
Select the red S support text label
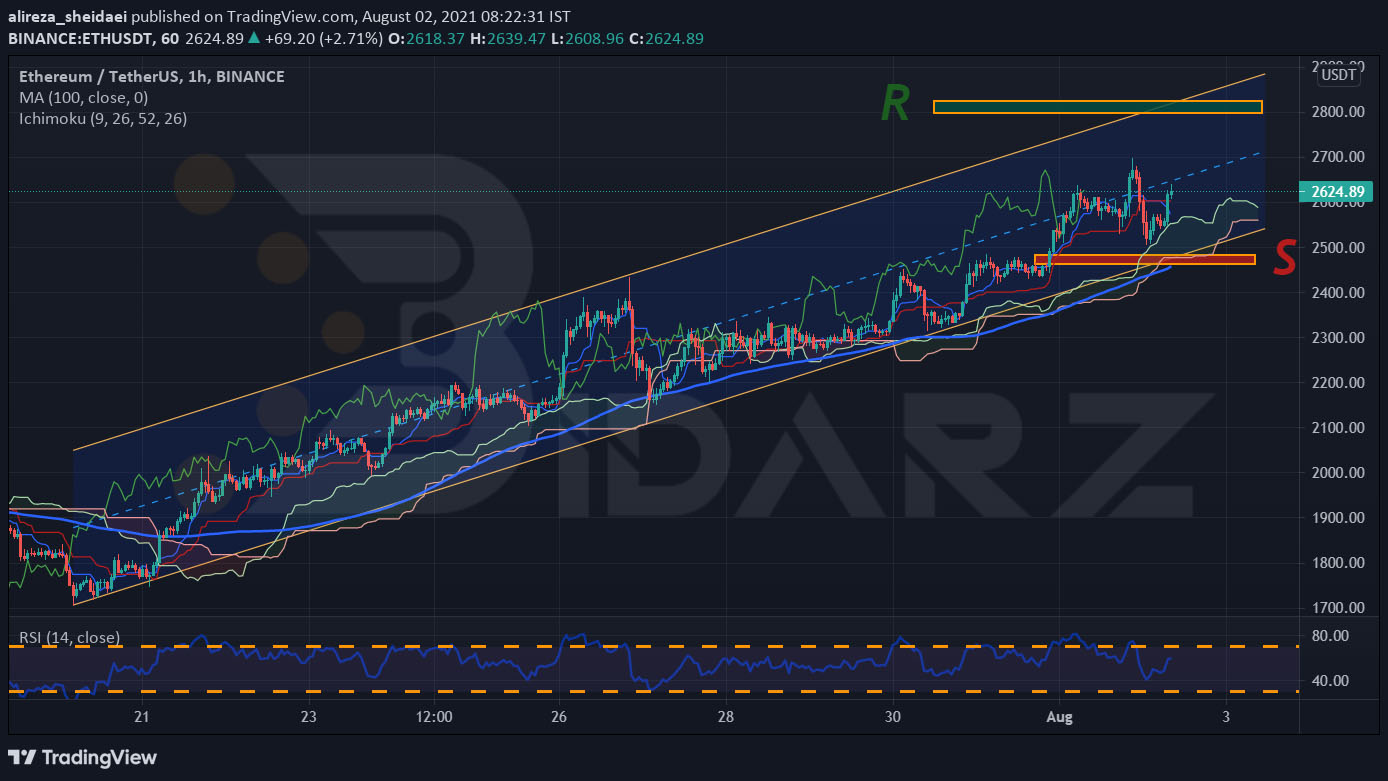tap(1285, 257)
